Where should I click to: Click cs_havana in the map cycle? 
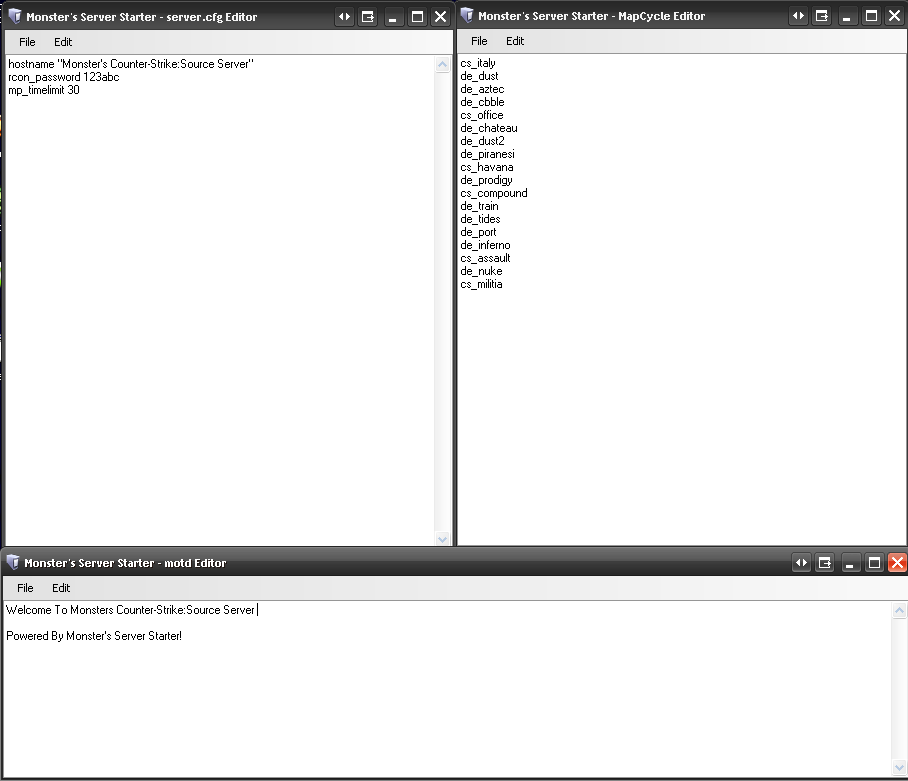[x=487, y=167]
